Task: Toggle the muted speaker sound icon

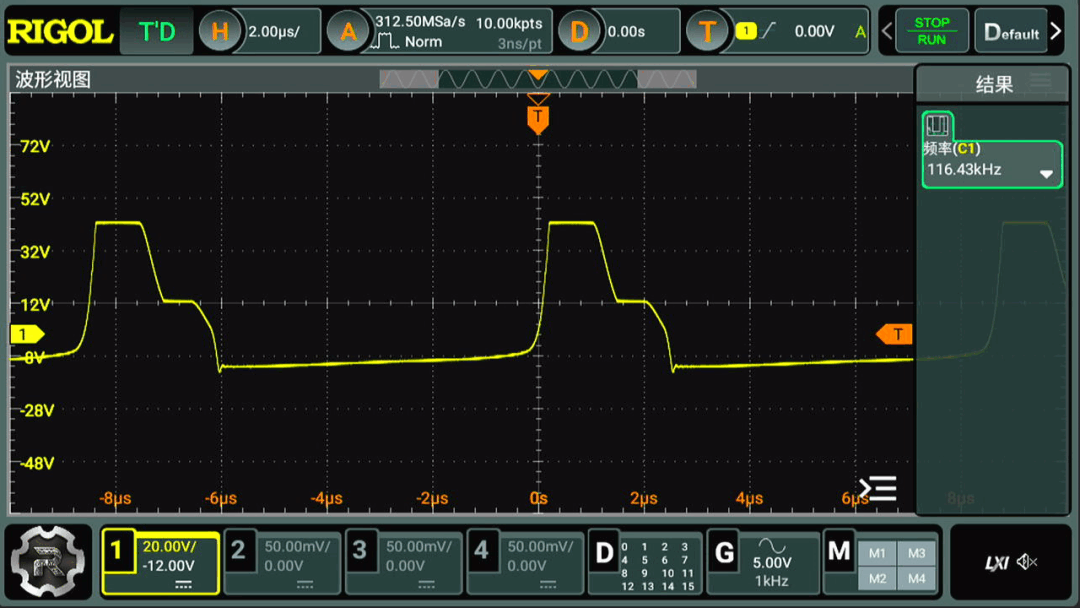Action: pyautogui.click(x=1027, y=563)
